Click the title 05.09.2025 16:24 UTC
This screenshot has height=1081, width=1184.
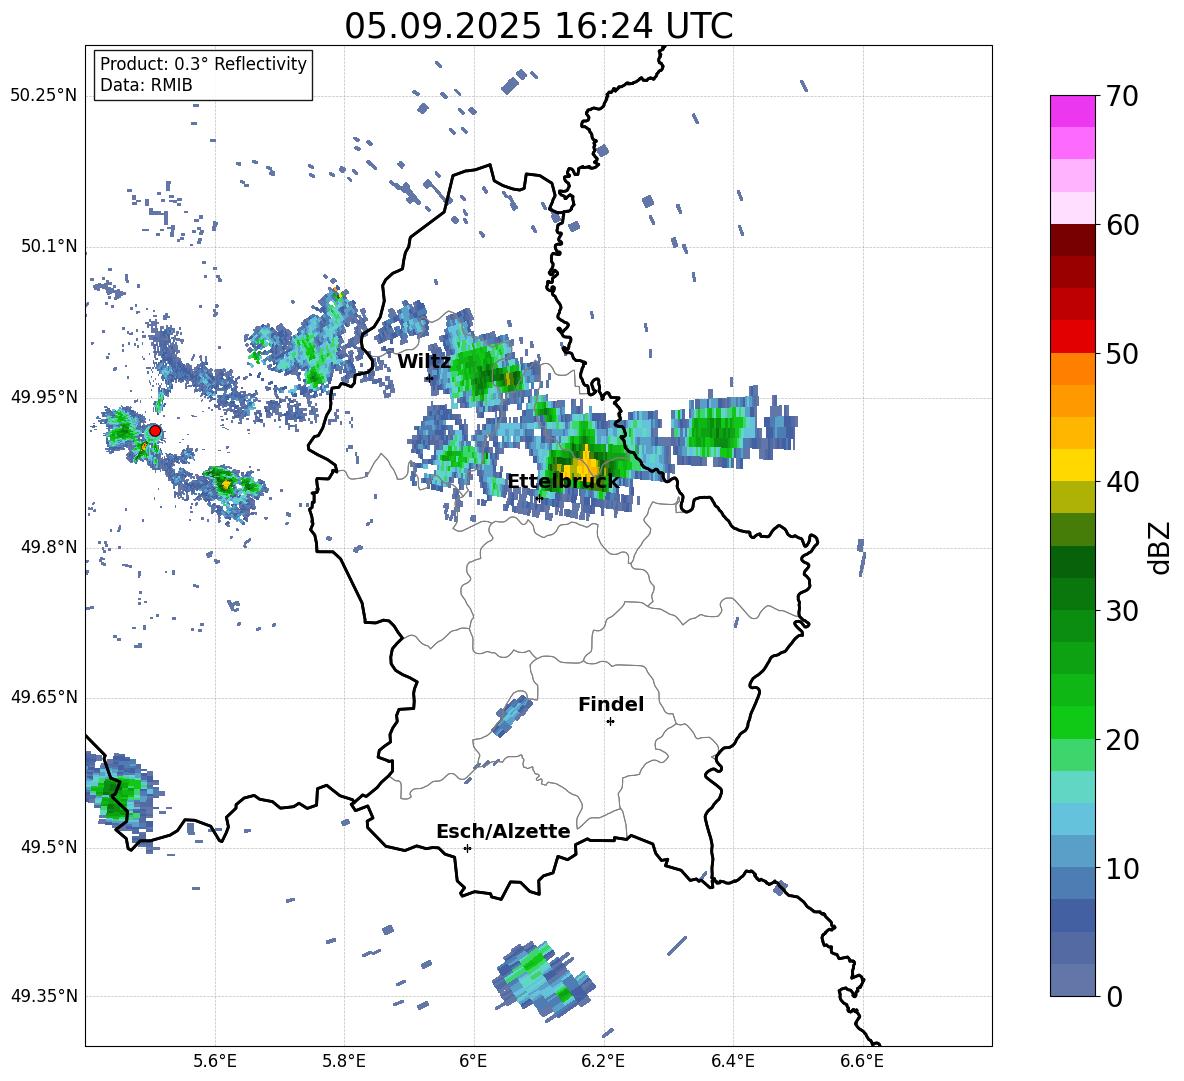(x=538, y=26)
